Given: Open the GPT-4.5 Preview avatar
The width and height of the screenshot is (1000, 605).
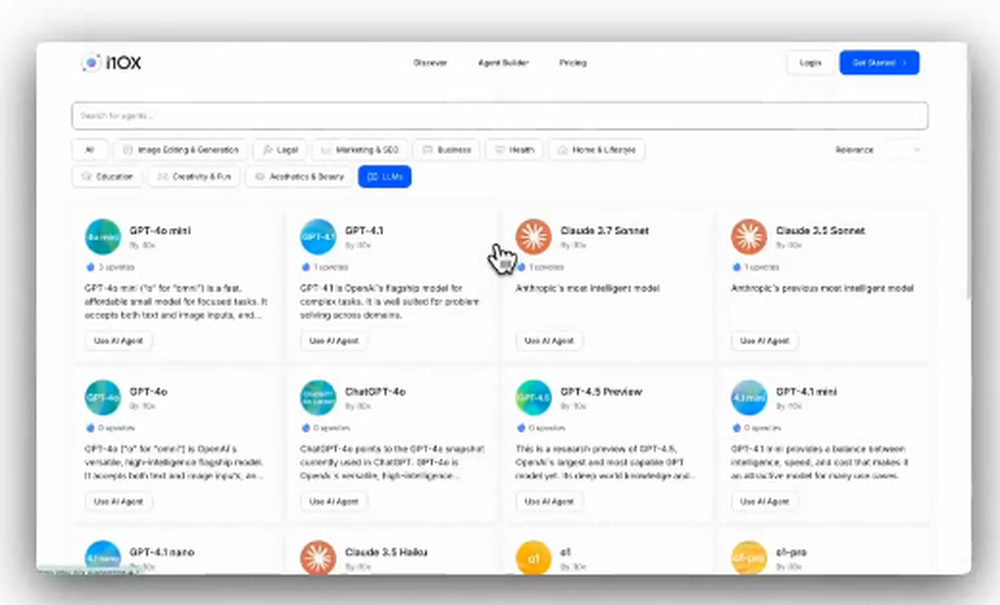Looking at the screenshot, I should pos(534,397).
